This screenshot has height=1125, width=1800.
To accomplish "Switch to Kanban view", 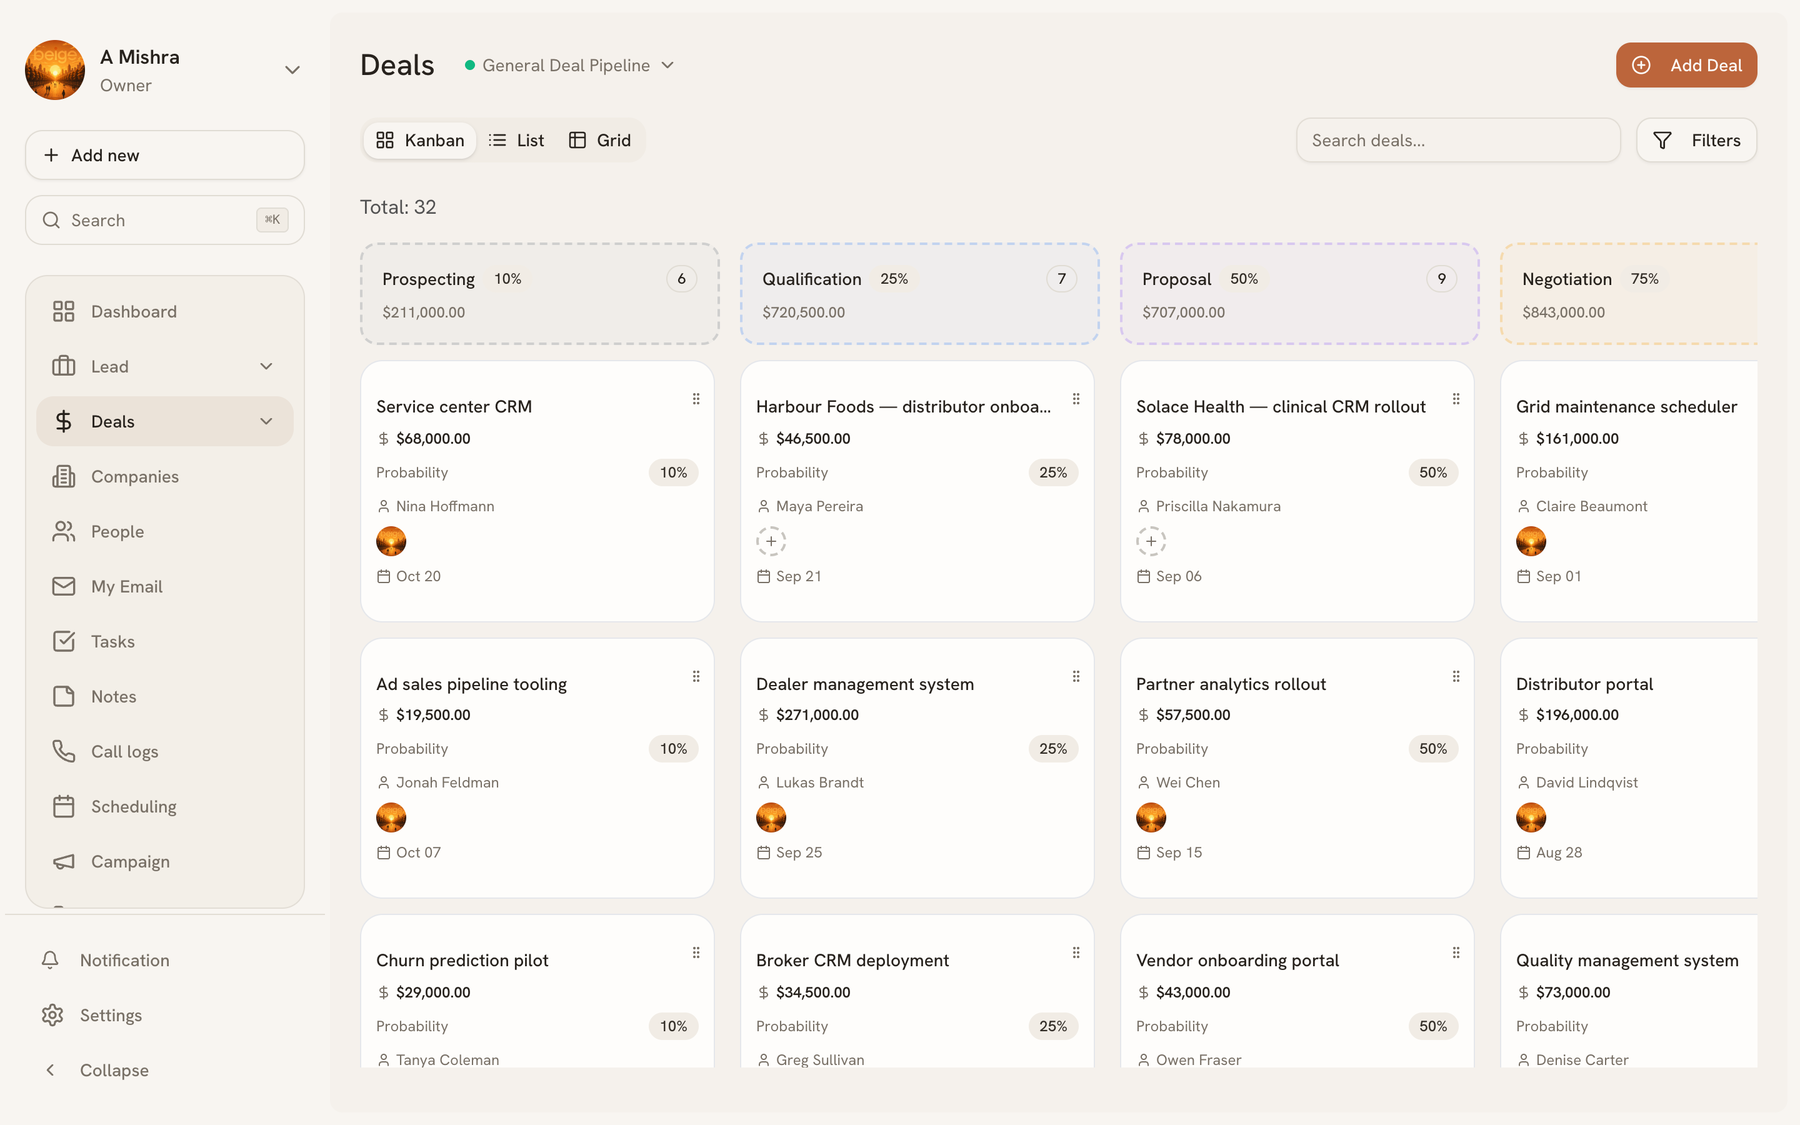I will coord(420,140).
